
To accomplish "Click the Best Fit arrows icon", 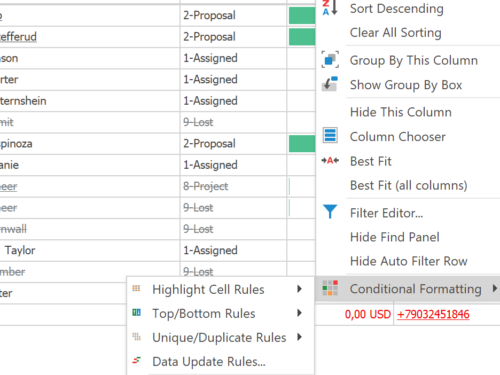I will [x=330, y=161].
